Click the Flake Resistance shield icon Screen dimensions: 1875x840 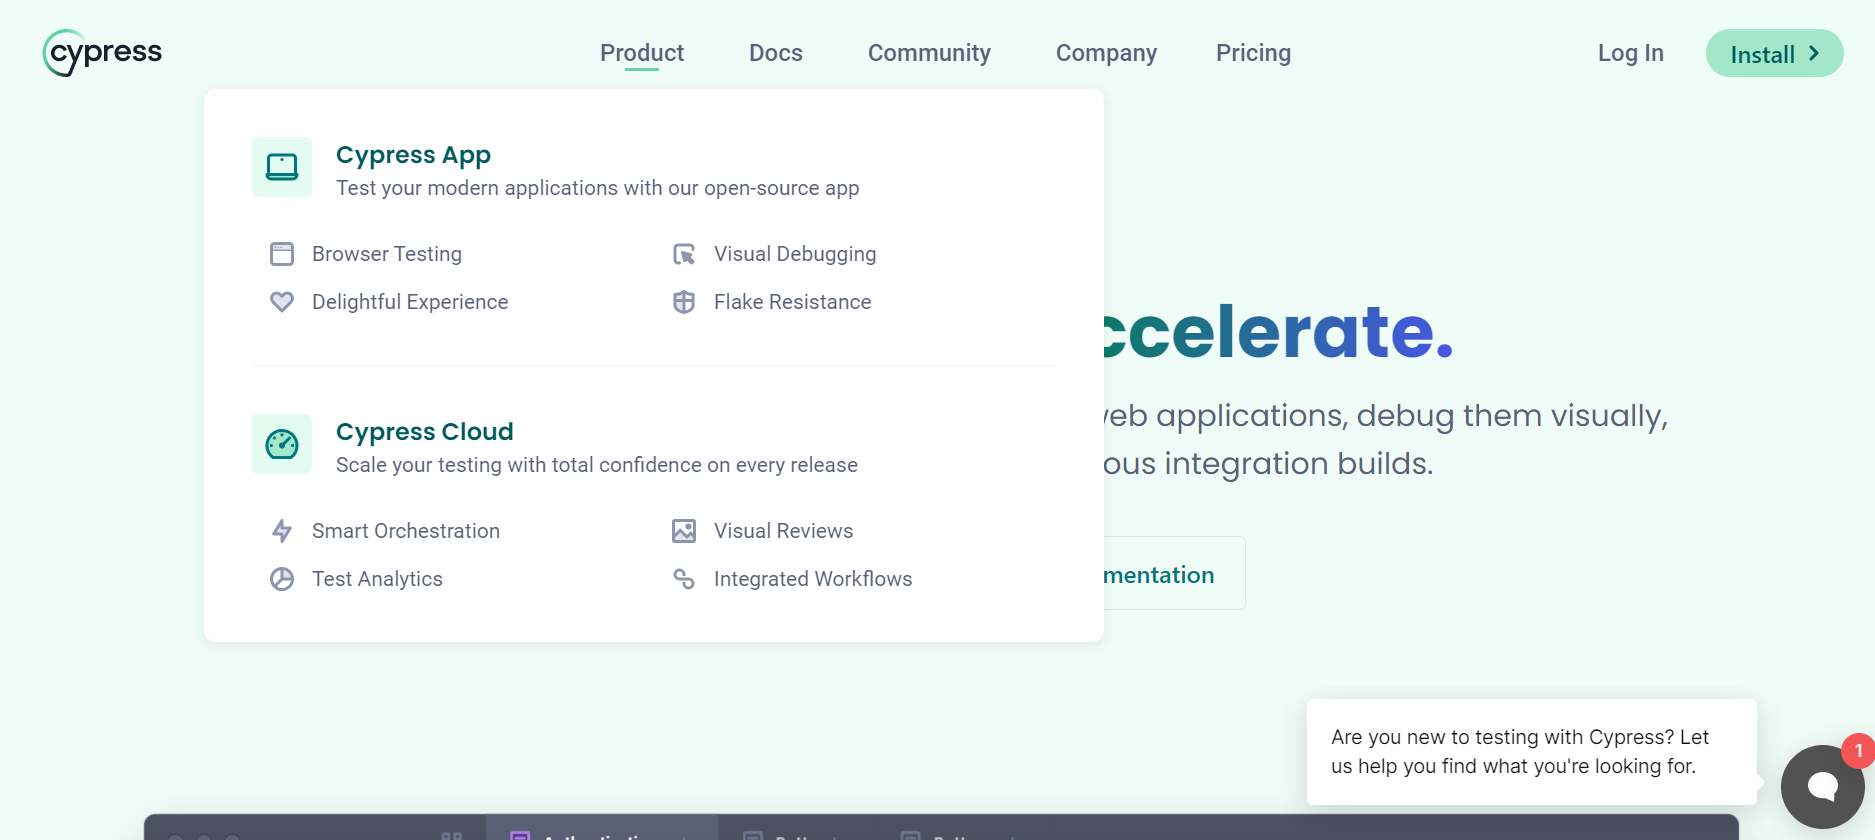684,302
